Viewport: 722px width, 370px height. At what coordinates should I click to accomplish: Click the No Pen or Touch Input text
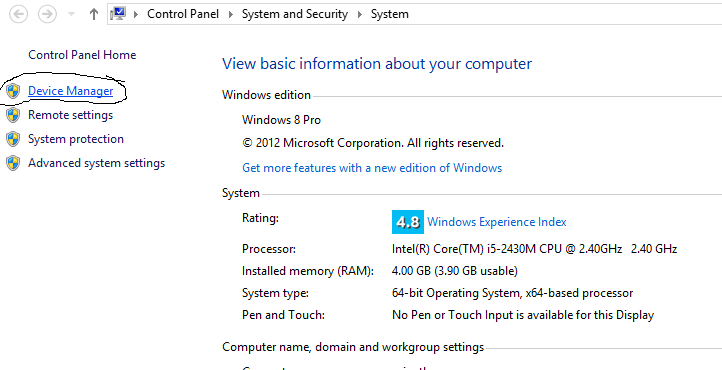pos(523,315)
